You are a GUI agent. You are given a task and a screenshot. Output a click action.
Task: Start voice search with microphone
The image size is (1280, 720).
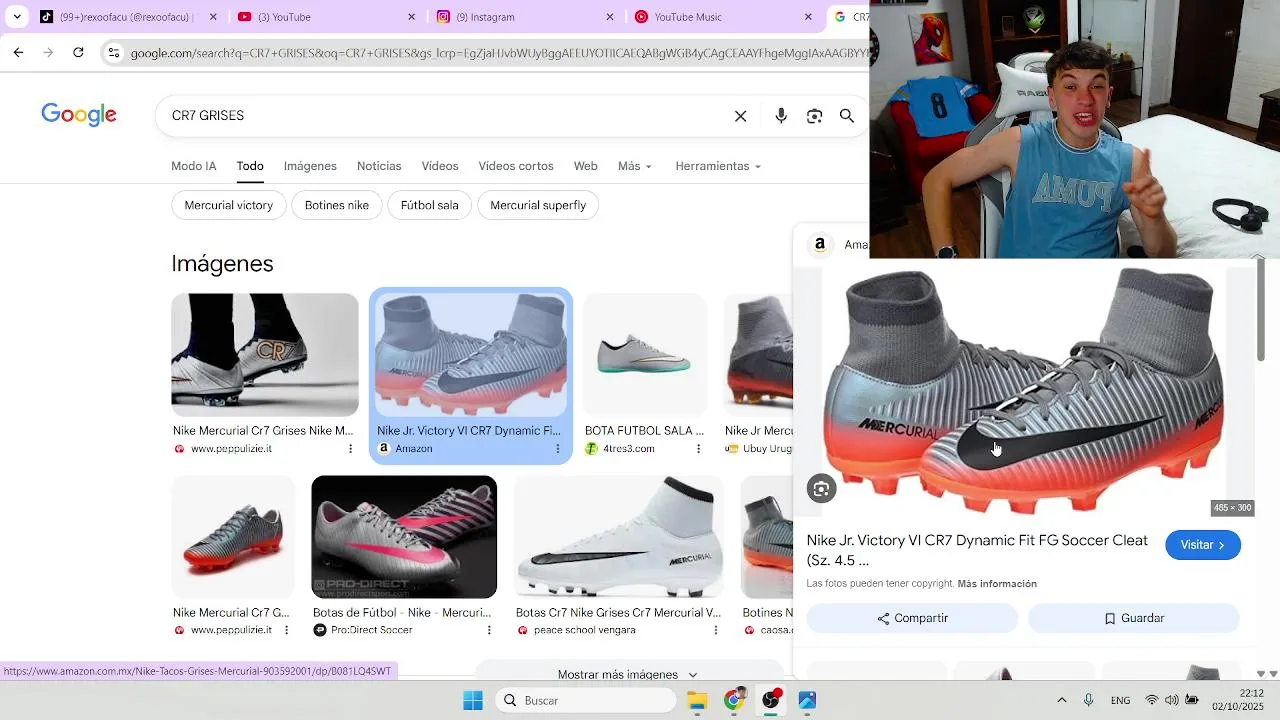(x=781, y=116)
